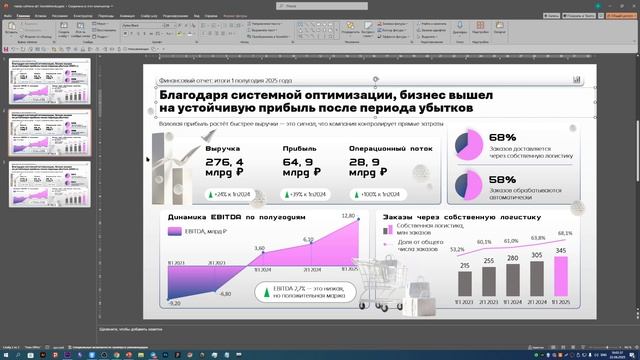The image size is (640, 360).
Task: Switch to Normal view icon in status bar
Action: 553,347
